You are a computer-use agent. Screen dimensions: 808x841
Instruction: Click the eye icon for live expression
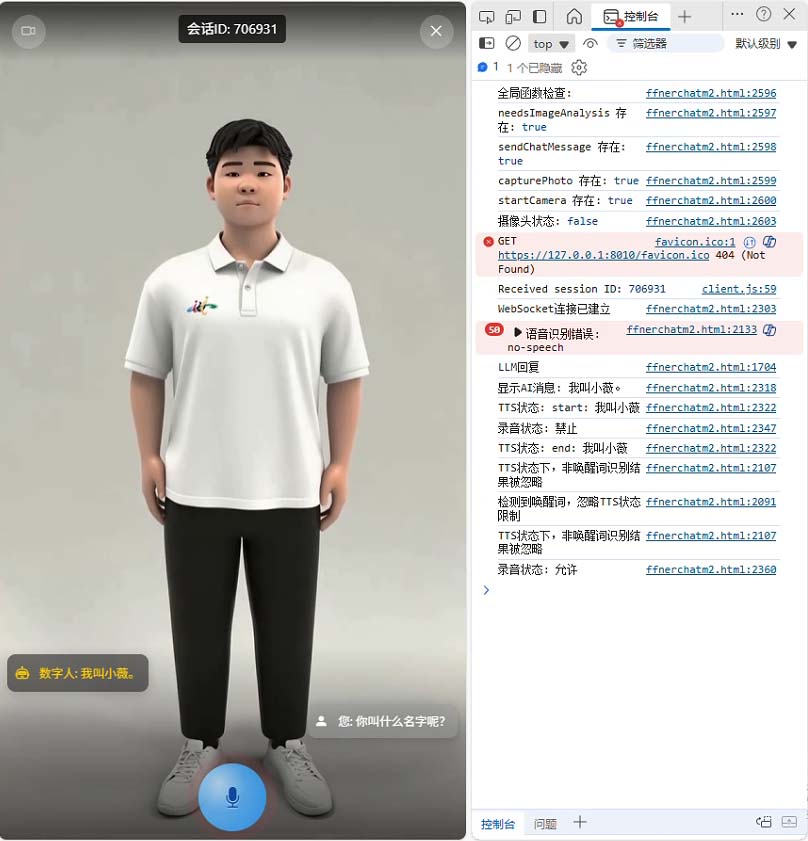click(x=590, y=43)
